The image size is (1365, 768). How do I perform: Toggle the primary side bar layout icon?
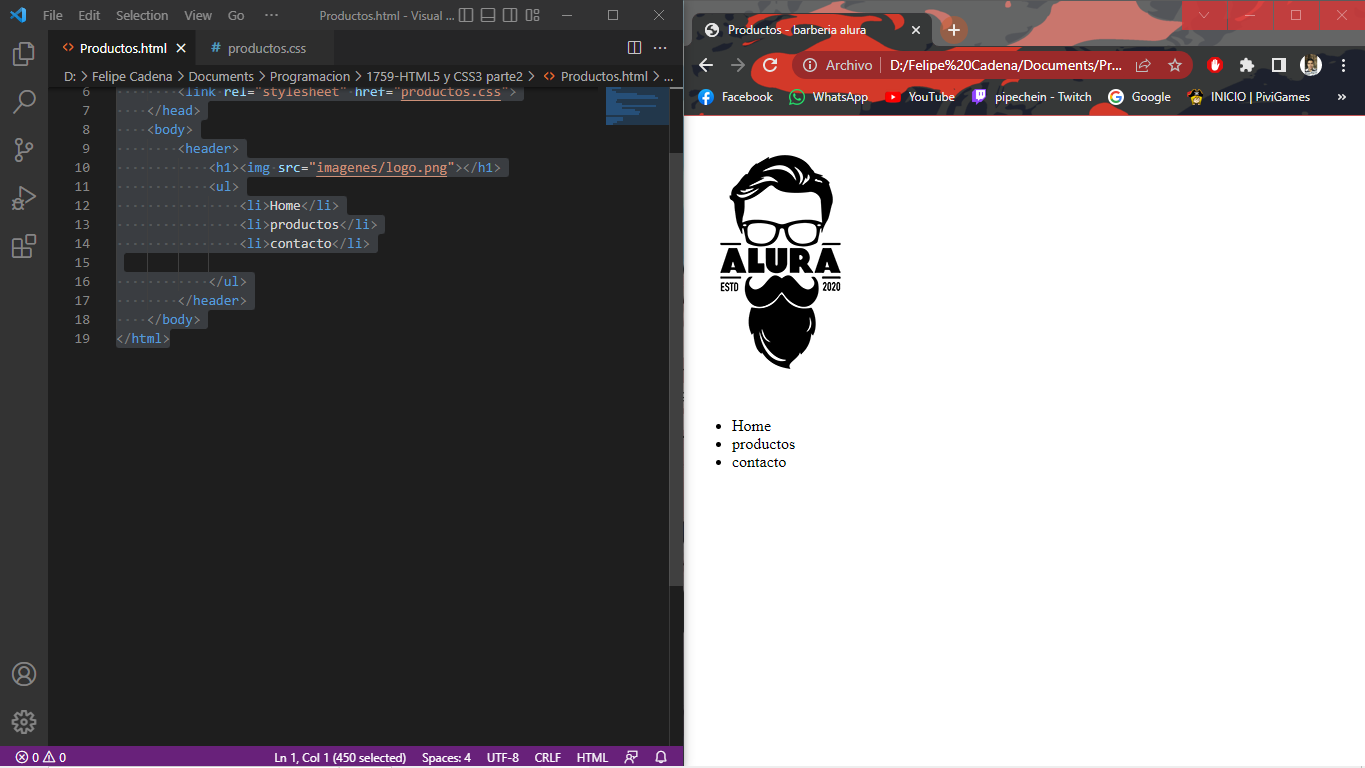[x=466, y=15]
